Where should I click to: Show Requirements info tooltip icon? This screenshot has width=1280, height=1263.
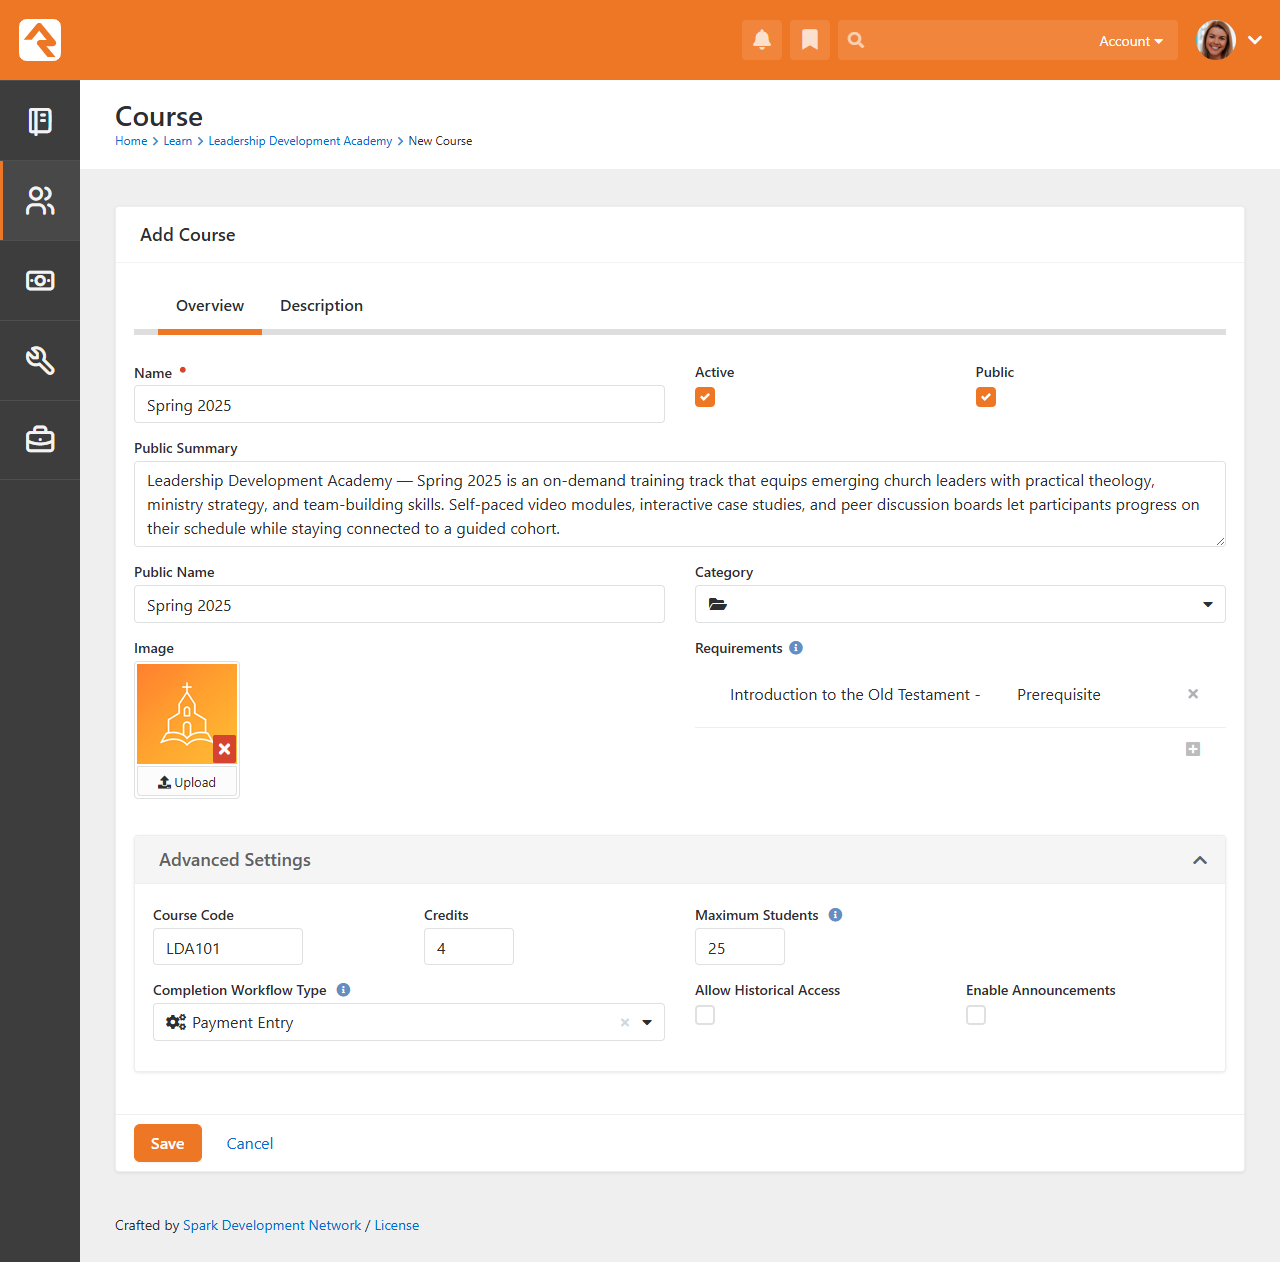(x=796, y=648)
